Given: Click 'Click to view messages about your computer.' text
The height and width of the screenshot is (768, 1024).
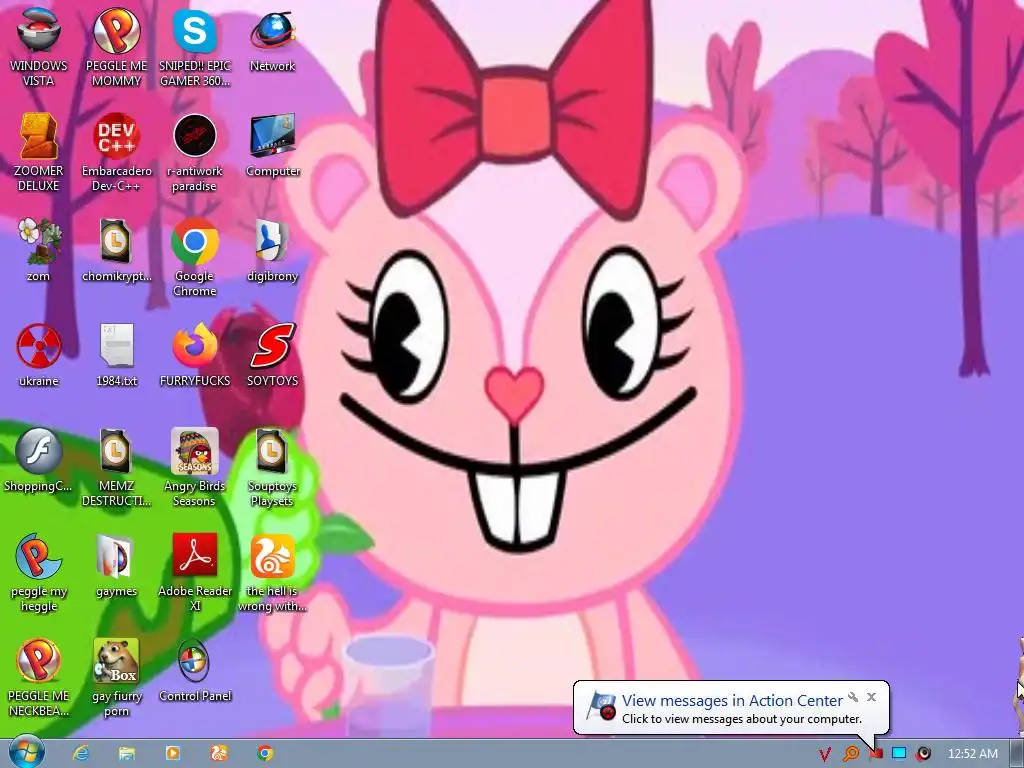Looking at the screenshot, I should pyautogui.click(x=742, y=718).
